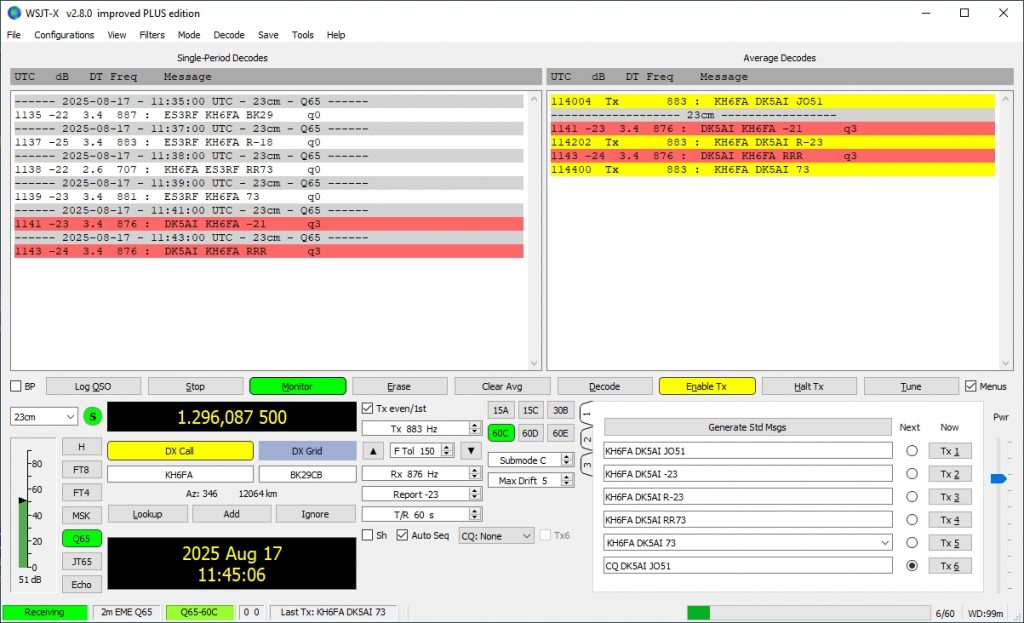Click the Pwr slider handle
Screen dimensions: 1024x623
click(998, 479)
